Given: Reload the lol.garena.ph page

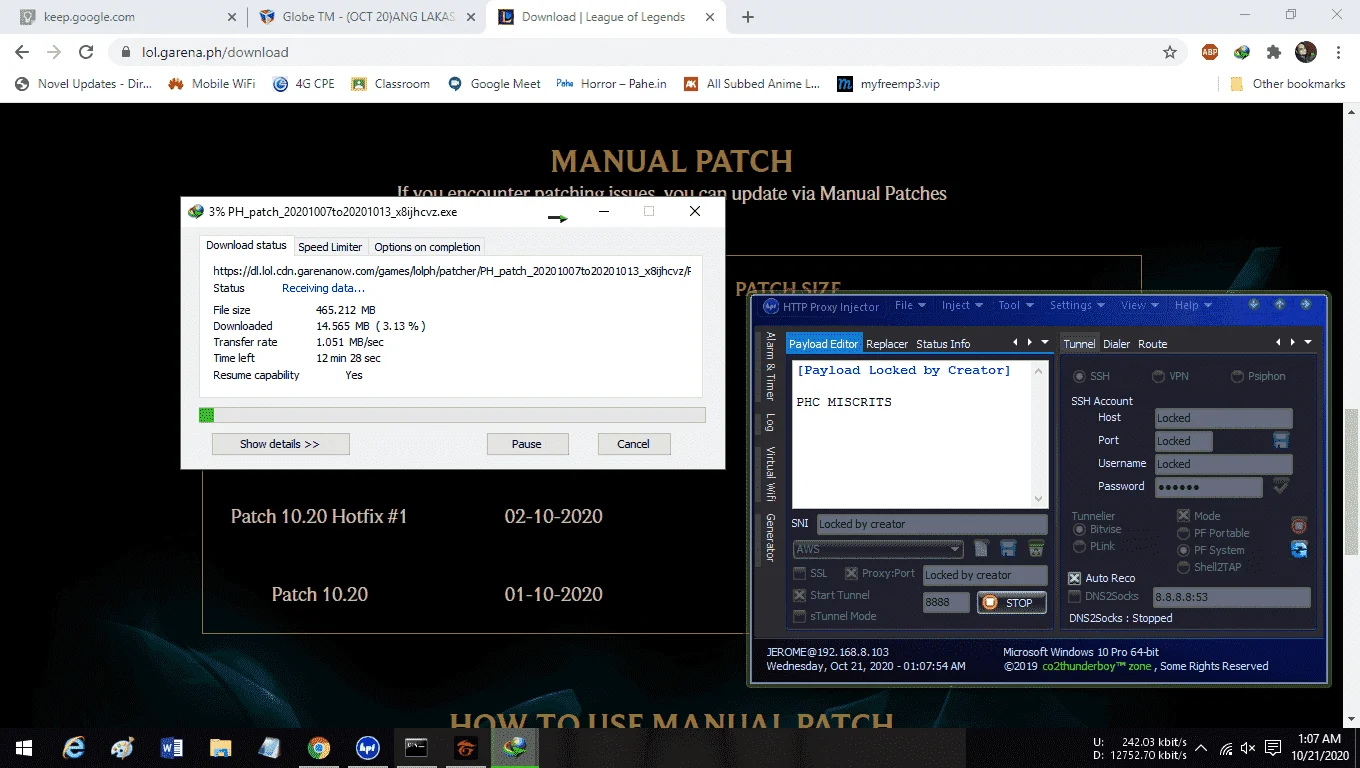Looking at the screenshot, I should pyautogui.click(x=86, y=52).
